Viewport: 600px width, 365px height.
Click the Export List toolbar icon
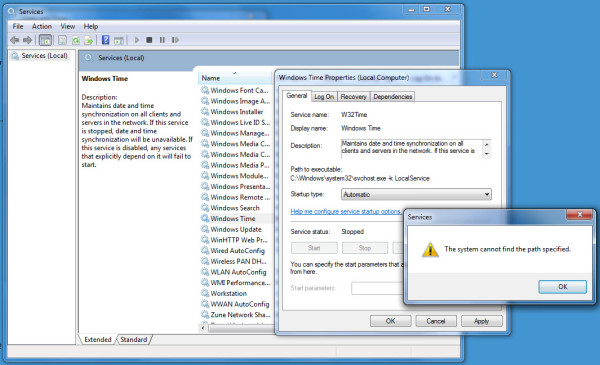tap(89, 40)
